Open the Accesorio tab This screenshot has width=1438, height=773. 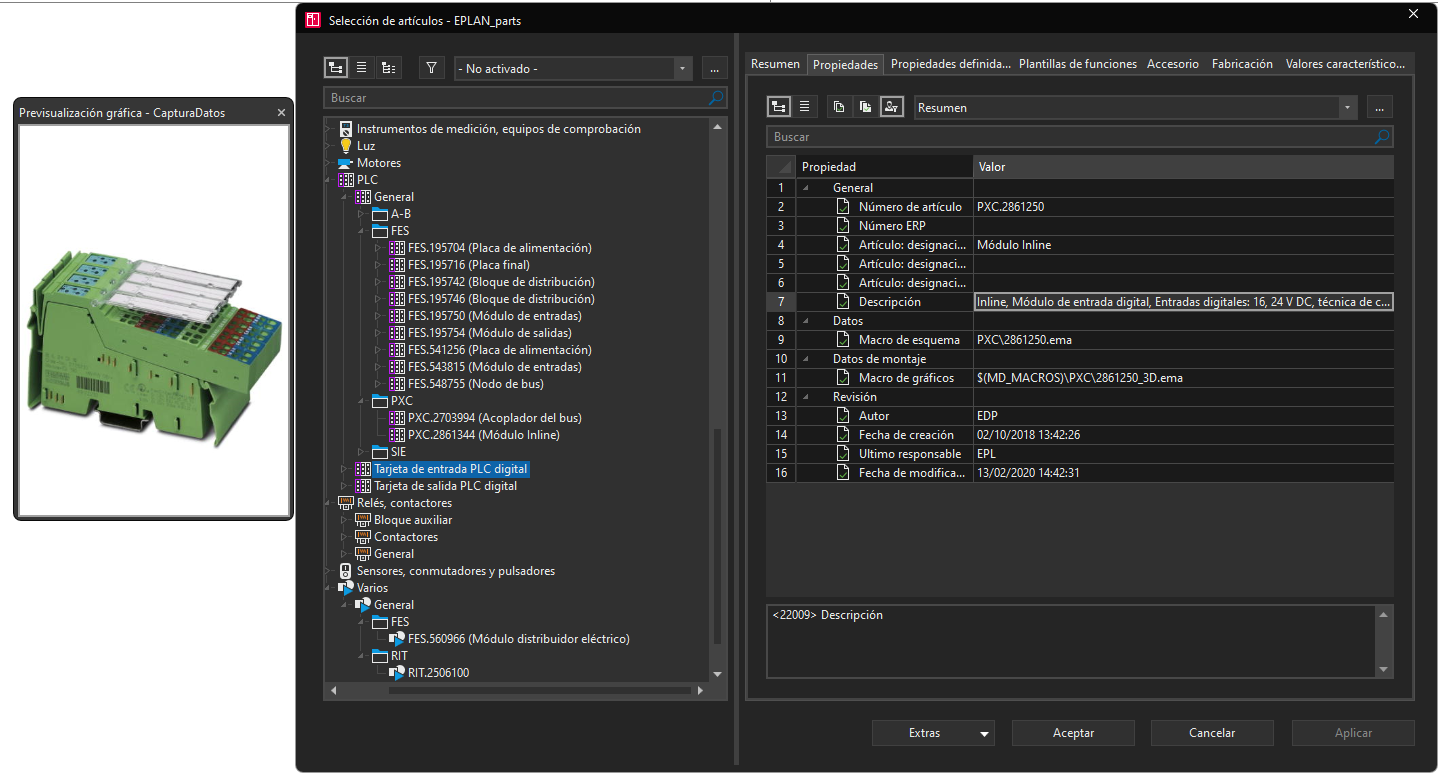pos(1173,63)
